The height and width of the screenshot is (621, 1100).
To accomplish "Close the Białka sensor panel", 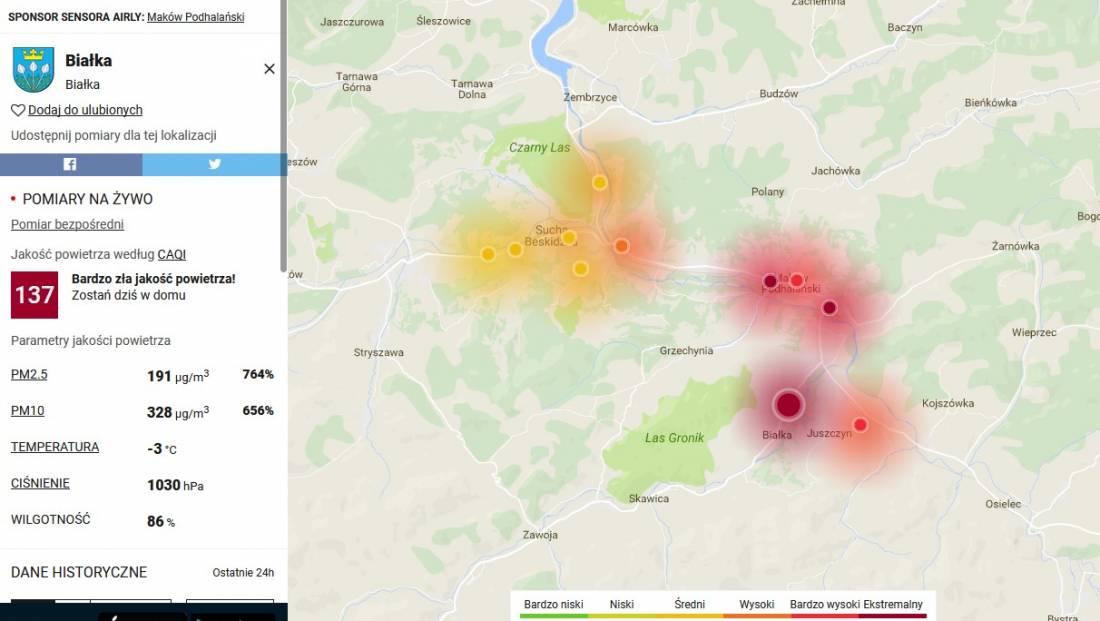I will (x=269, y=69).
